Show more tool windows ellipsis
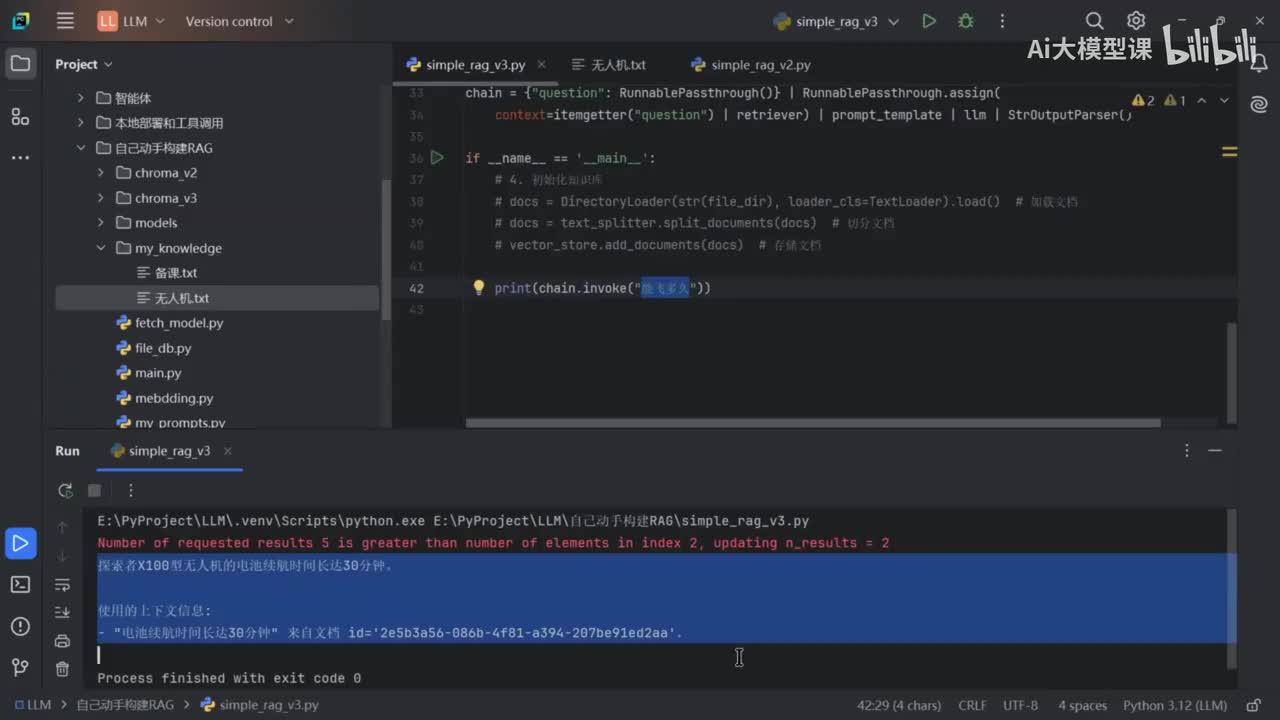Screen dimensions: 1280x720 pyautogui.click(x=20, y=158)
